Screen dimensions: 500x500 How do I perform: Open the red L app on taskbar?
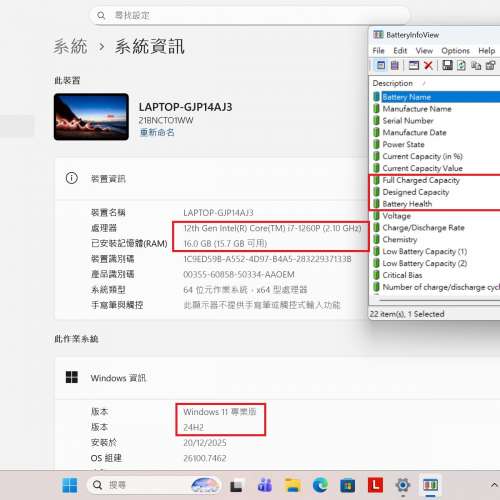375,485
